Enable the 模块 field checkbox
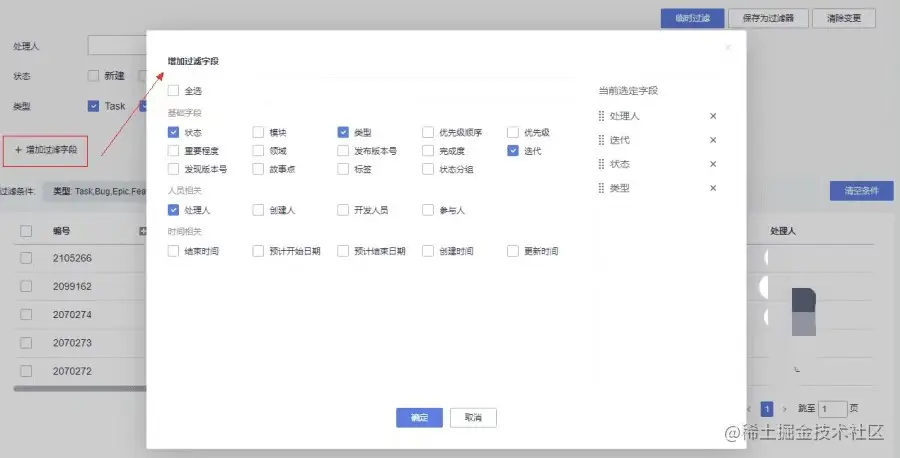This screenshot has height=458, width=900. pos(258,133)
